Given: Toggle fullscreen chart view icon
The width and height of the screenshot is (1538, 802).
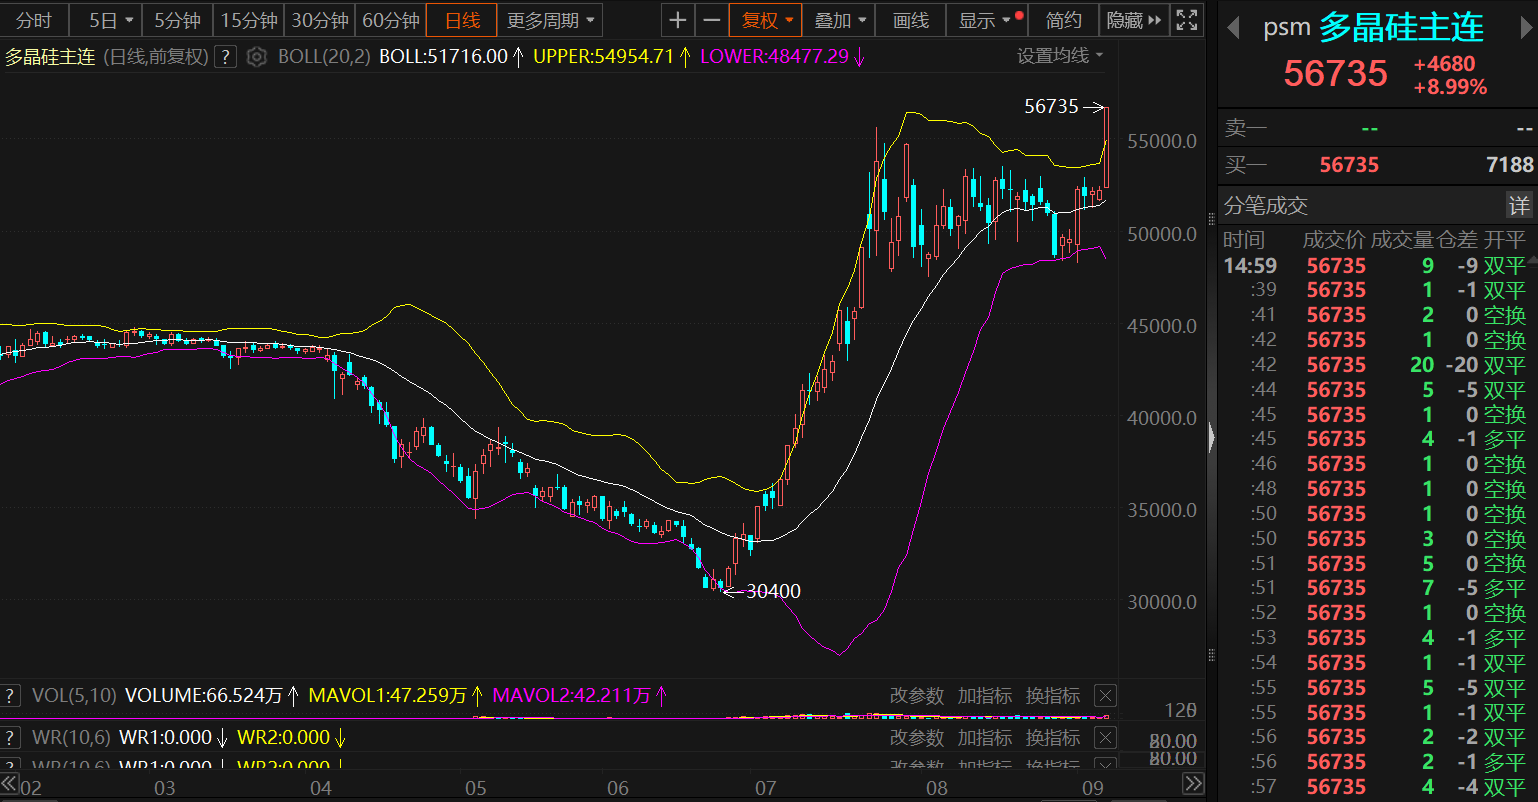Looking at the screenshot, I should click(1187, 20).
